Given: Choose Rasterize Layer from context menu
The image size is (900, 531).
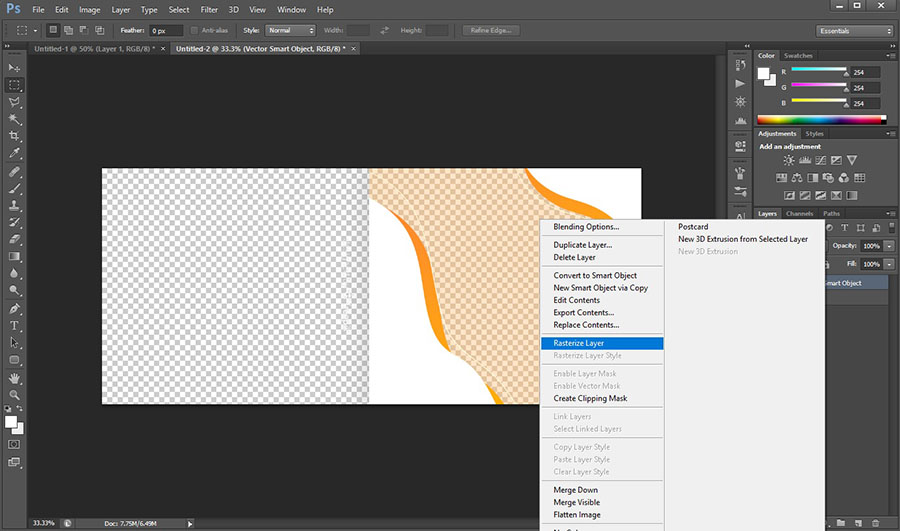Looking at the screenshot, I should click(579, 343).
